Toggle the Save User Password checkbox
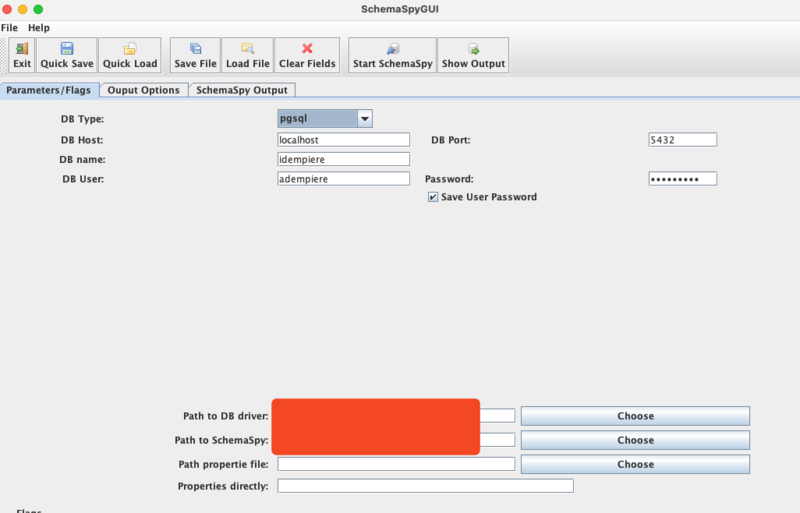This screenshot has height=513, width=800. (433, 198)
